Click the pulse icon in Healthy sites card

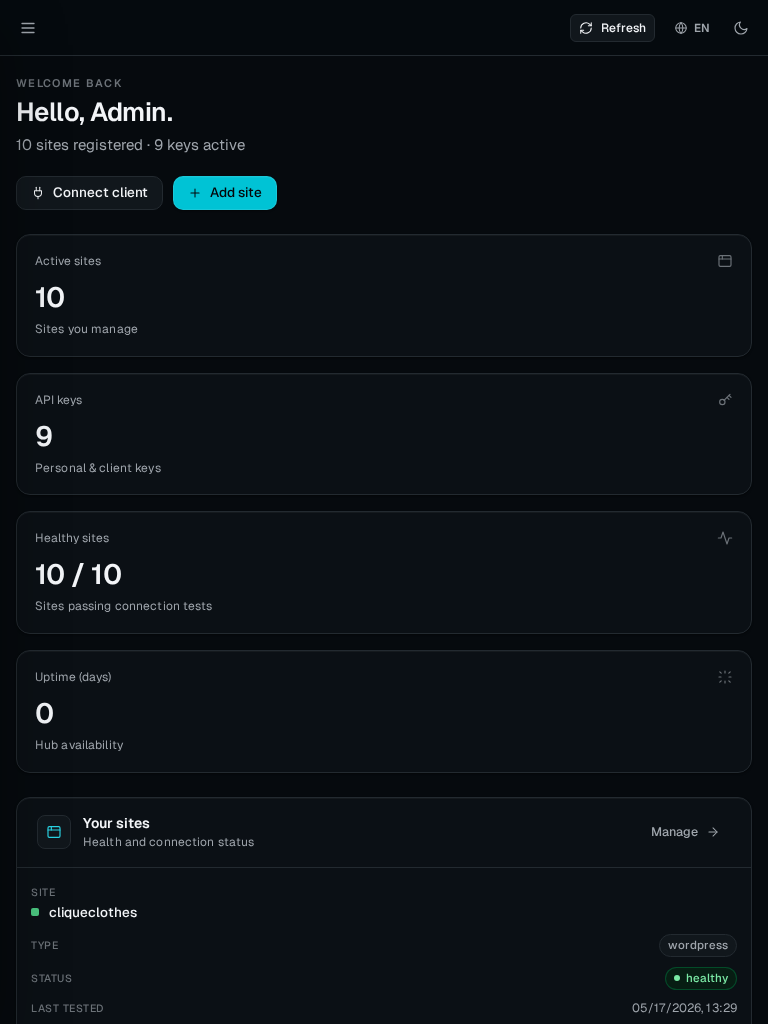[724, 538]
